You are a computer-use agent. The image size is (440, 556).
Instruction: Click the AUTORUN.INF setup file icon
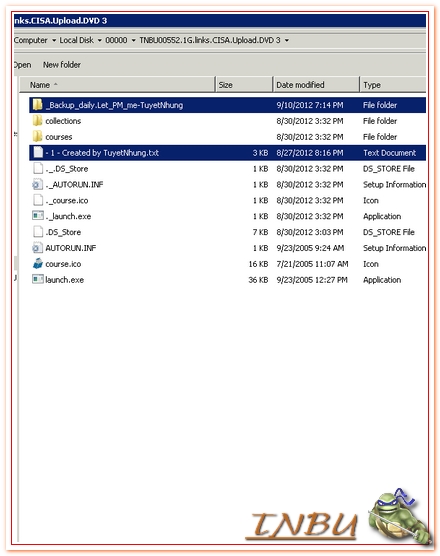click(37, 248)
